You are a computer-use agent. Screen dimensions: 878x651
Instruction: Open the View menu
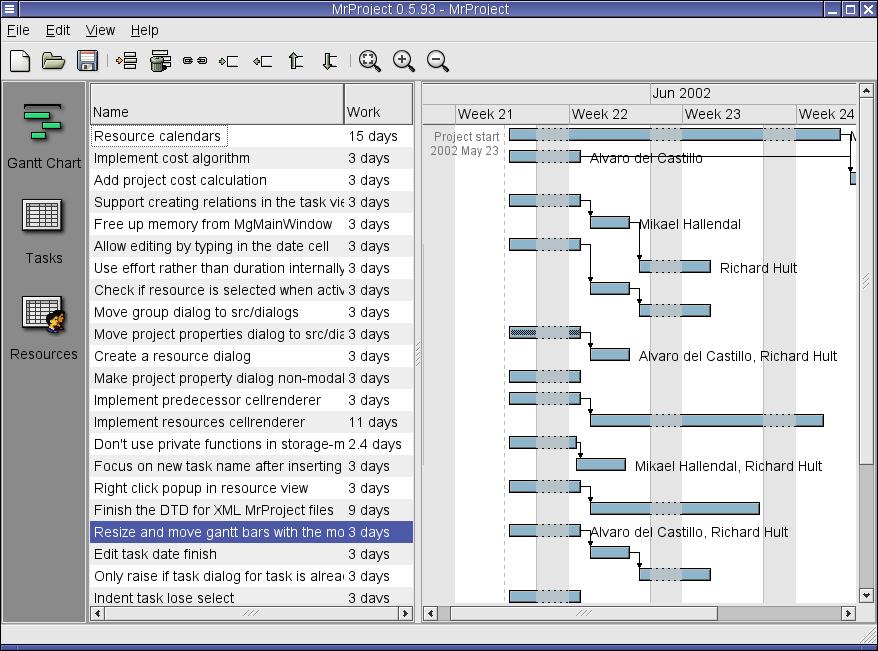[x=100, y=30]
